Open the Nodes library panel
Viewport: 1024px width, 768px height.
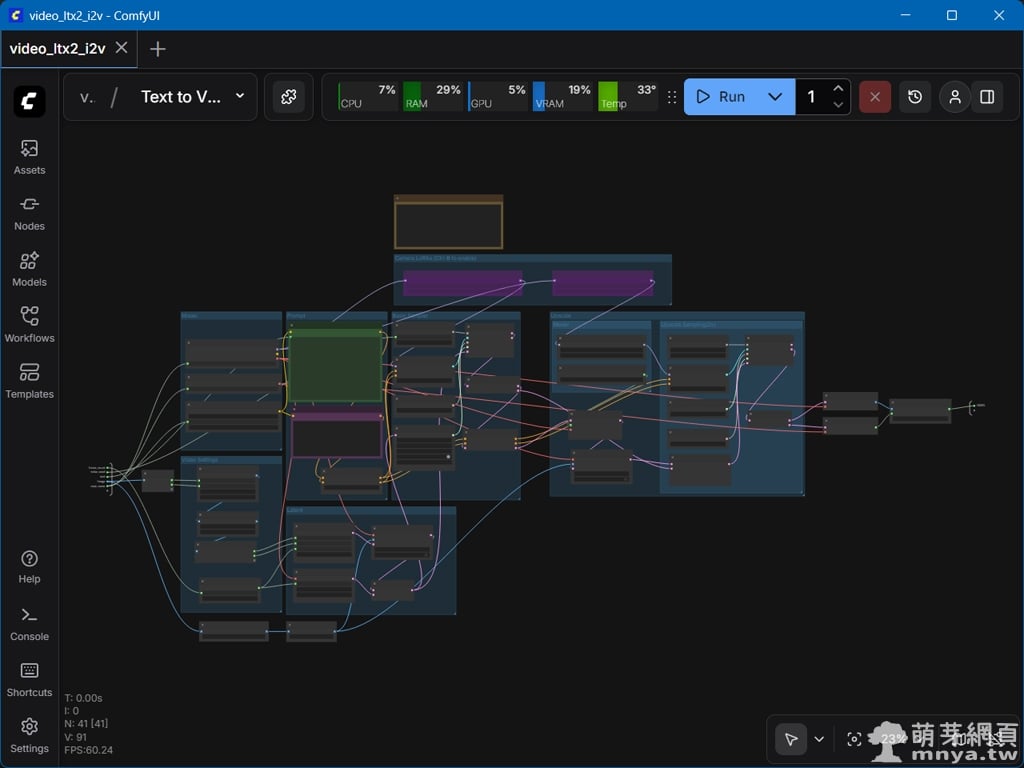[x=29, y=213]
